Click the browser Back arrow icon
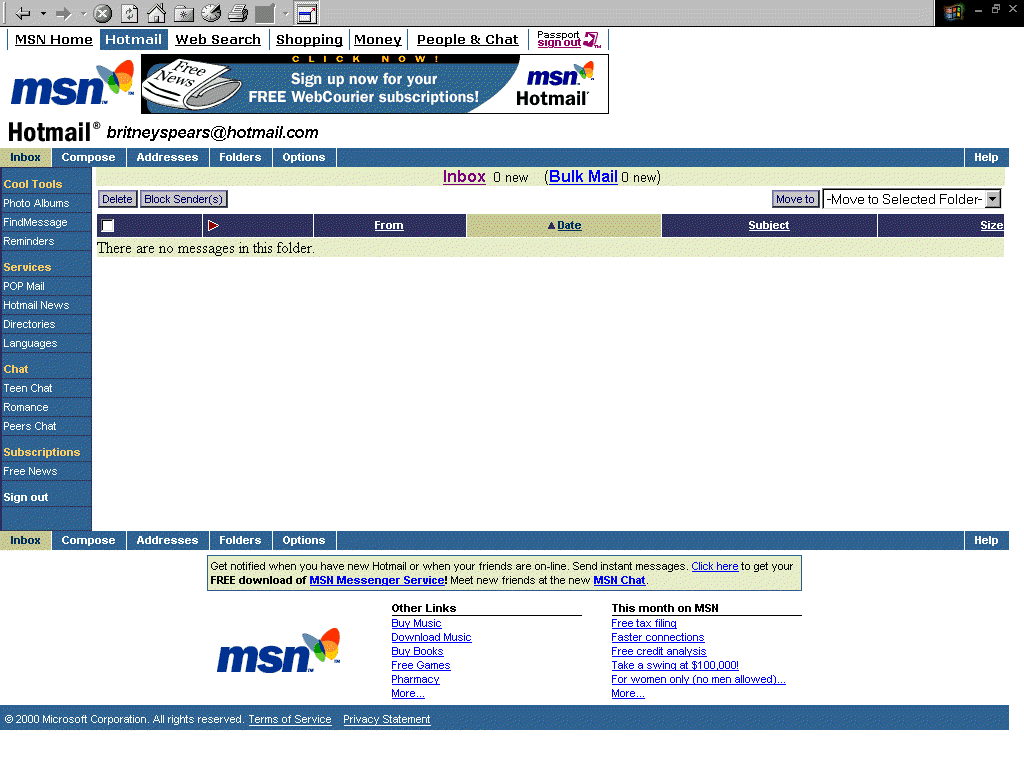The width and height of the screenshot is (1024, 768). 23,13
